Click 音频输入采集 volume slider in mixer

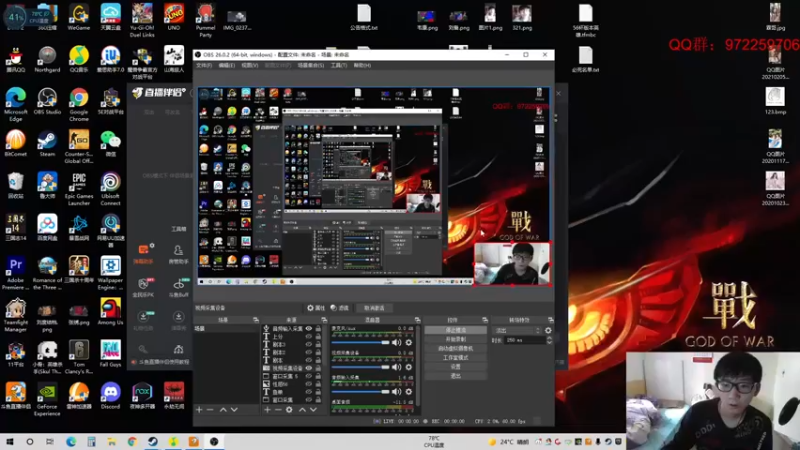tap(361, 391)
